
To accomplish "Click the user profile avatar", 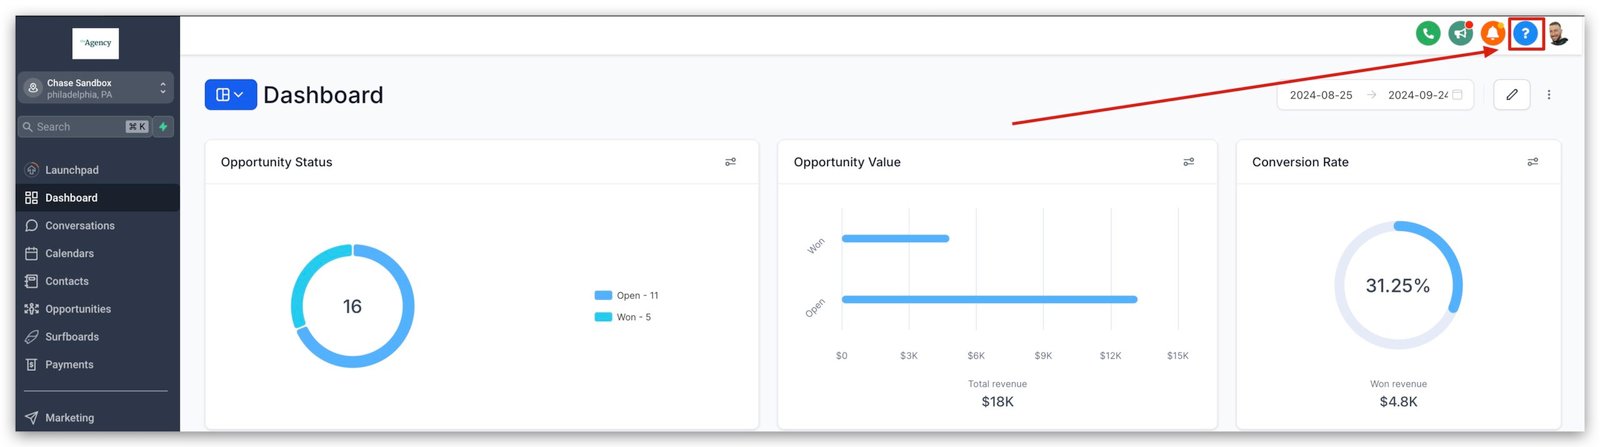I will (x=1557, y=34).
